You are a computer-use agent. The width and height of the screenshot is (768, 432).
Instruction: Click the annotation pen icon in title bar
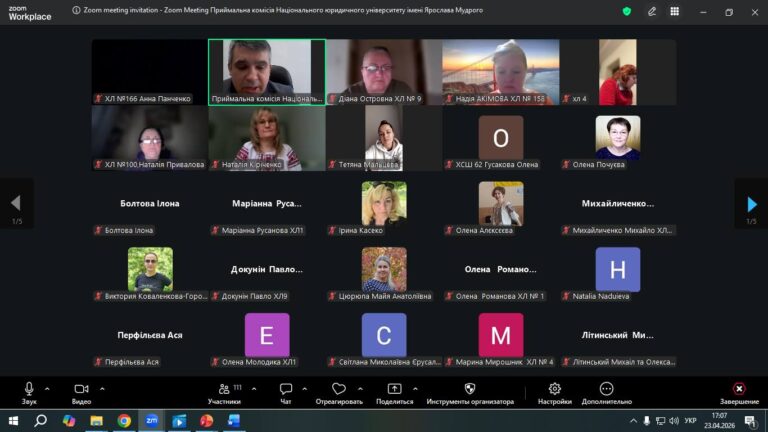pos(652,11)
